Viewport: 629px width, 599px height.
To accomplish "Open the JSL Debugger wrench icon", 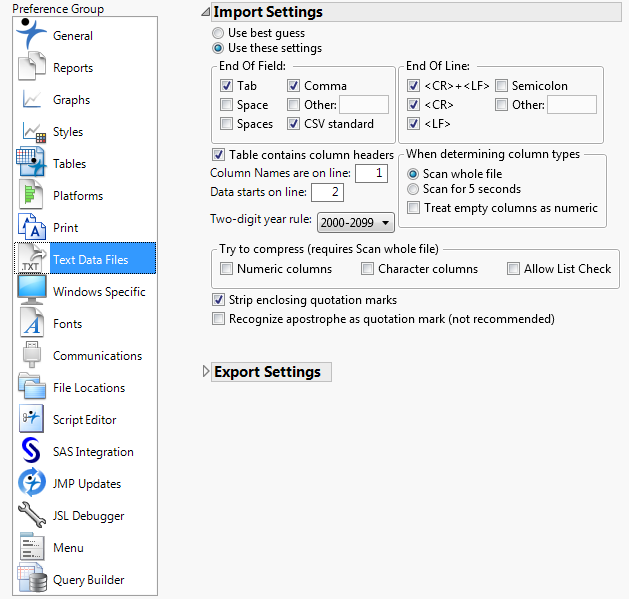I will [33, 516].
